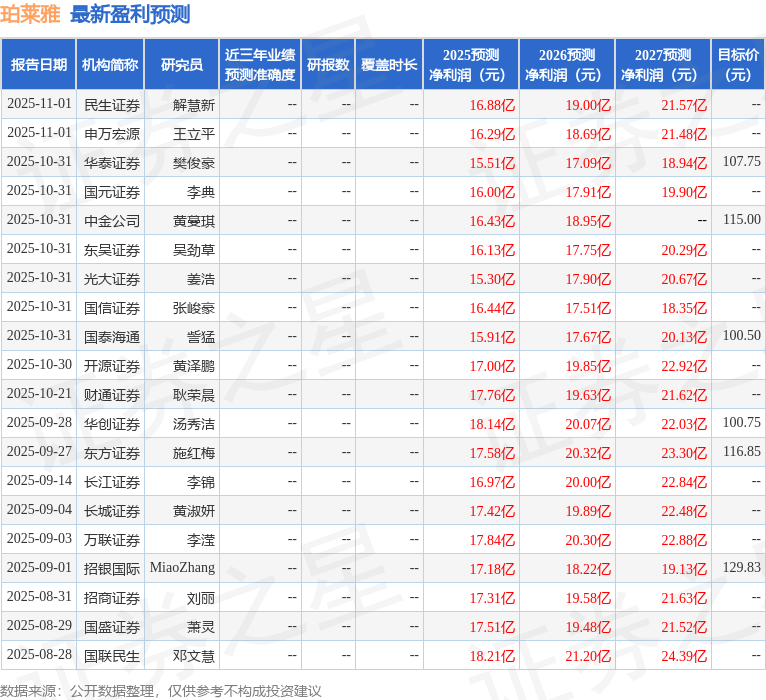Click 2025预测净利润 column header
The height and width of the screenshot is (700, 766).
click(471, 64)
